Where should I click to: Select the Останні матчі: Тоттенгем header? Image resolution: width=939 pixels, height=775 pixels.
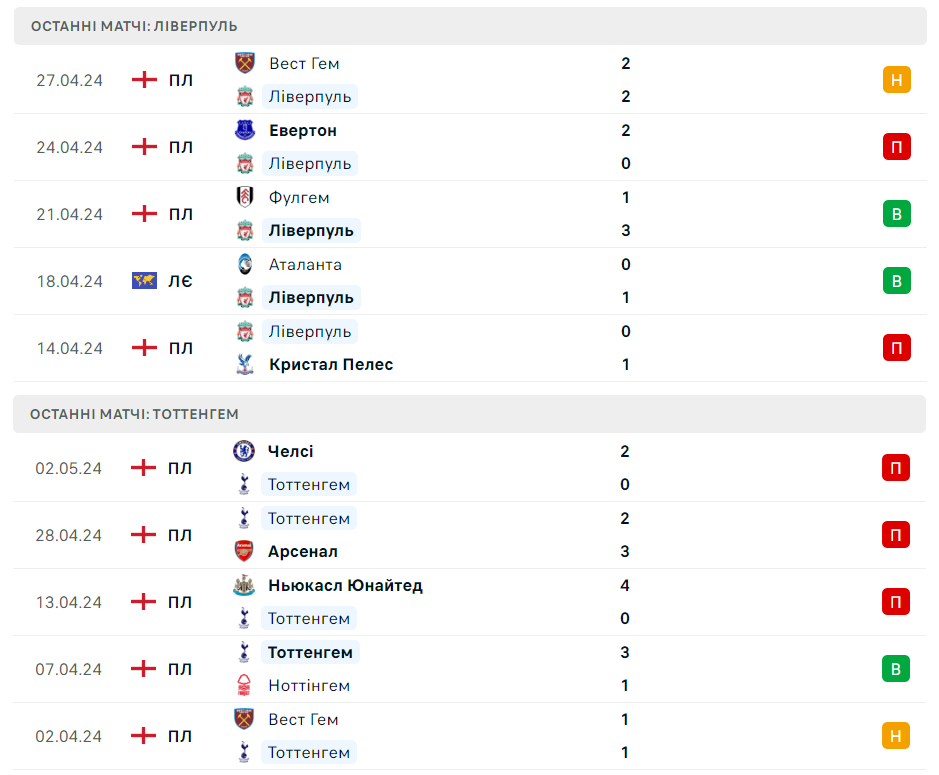click(470, 414)
